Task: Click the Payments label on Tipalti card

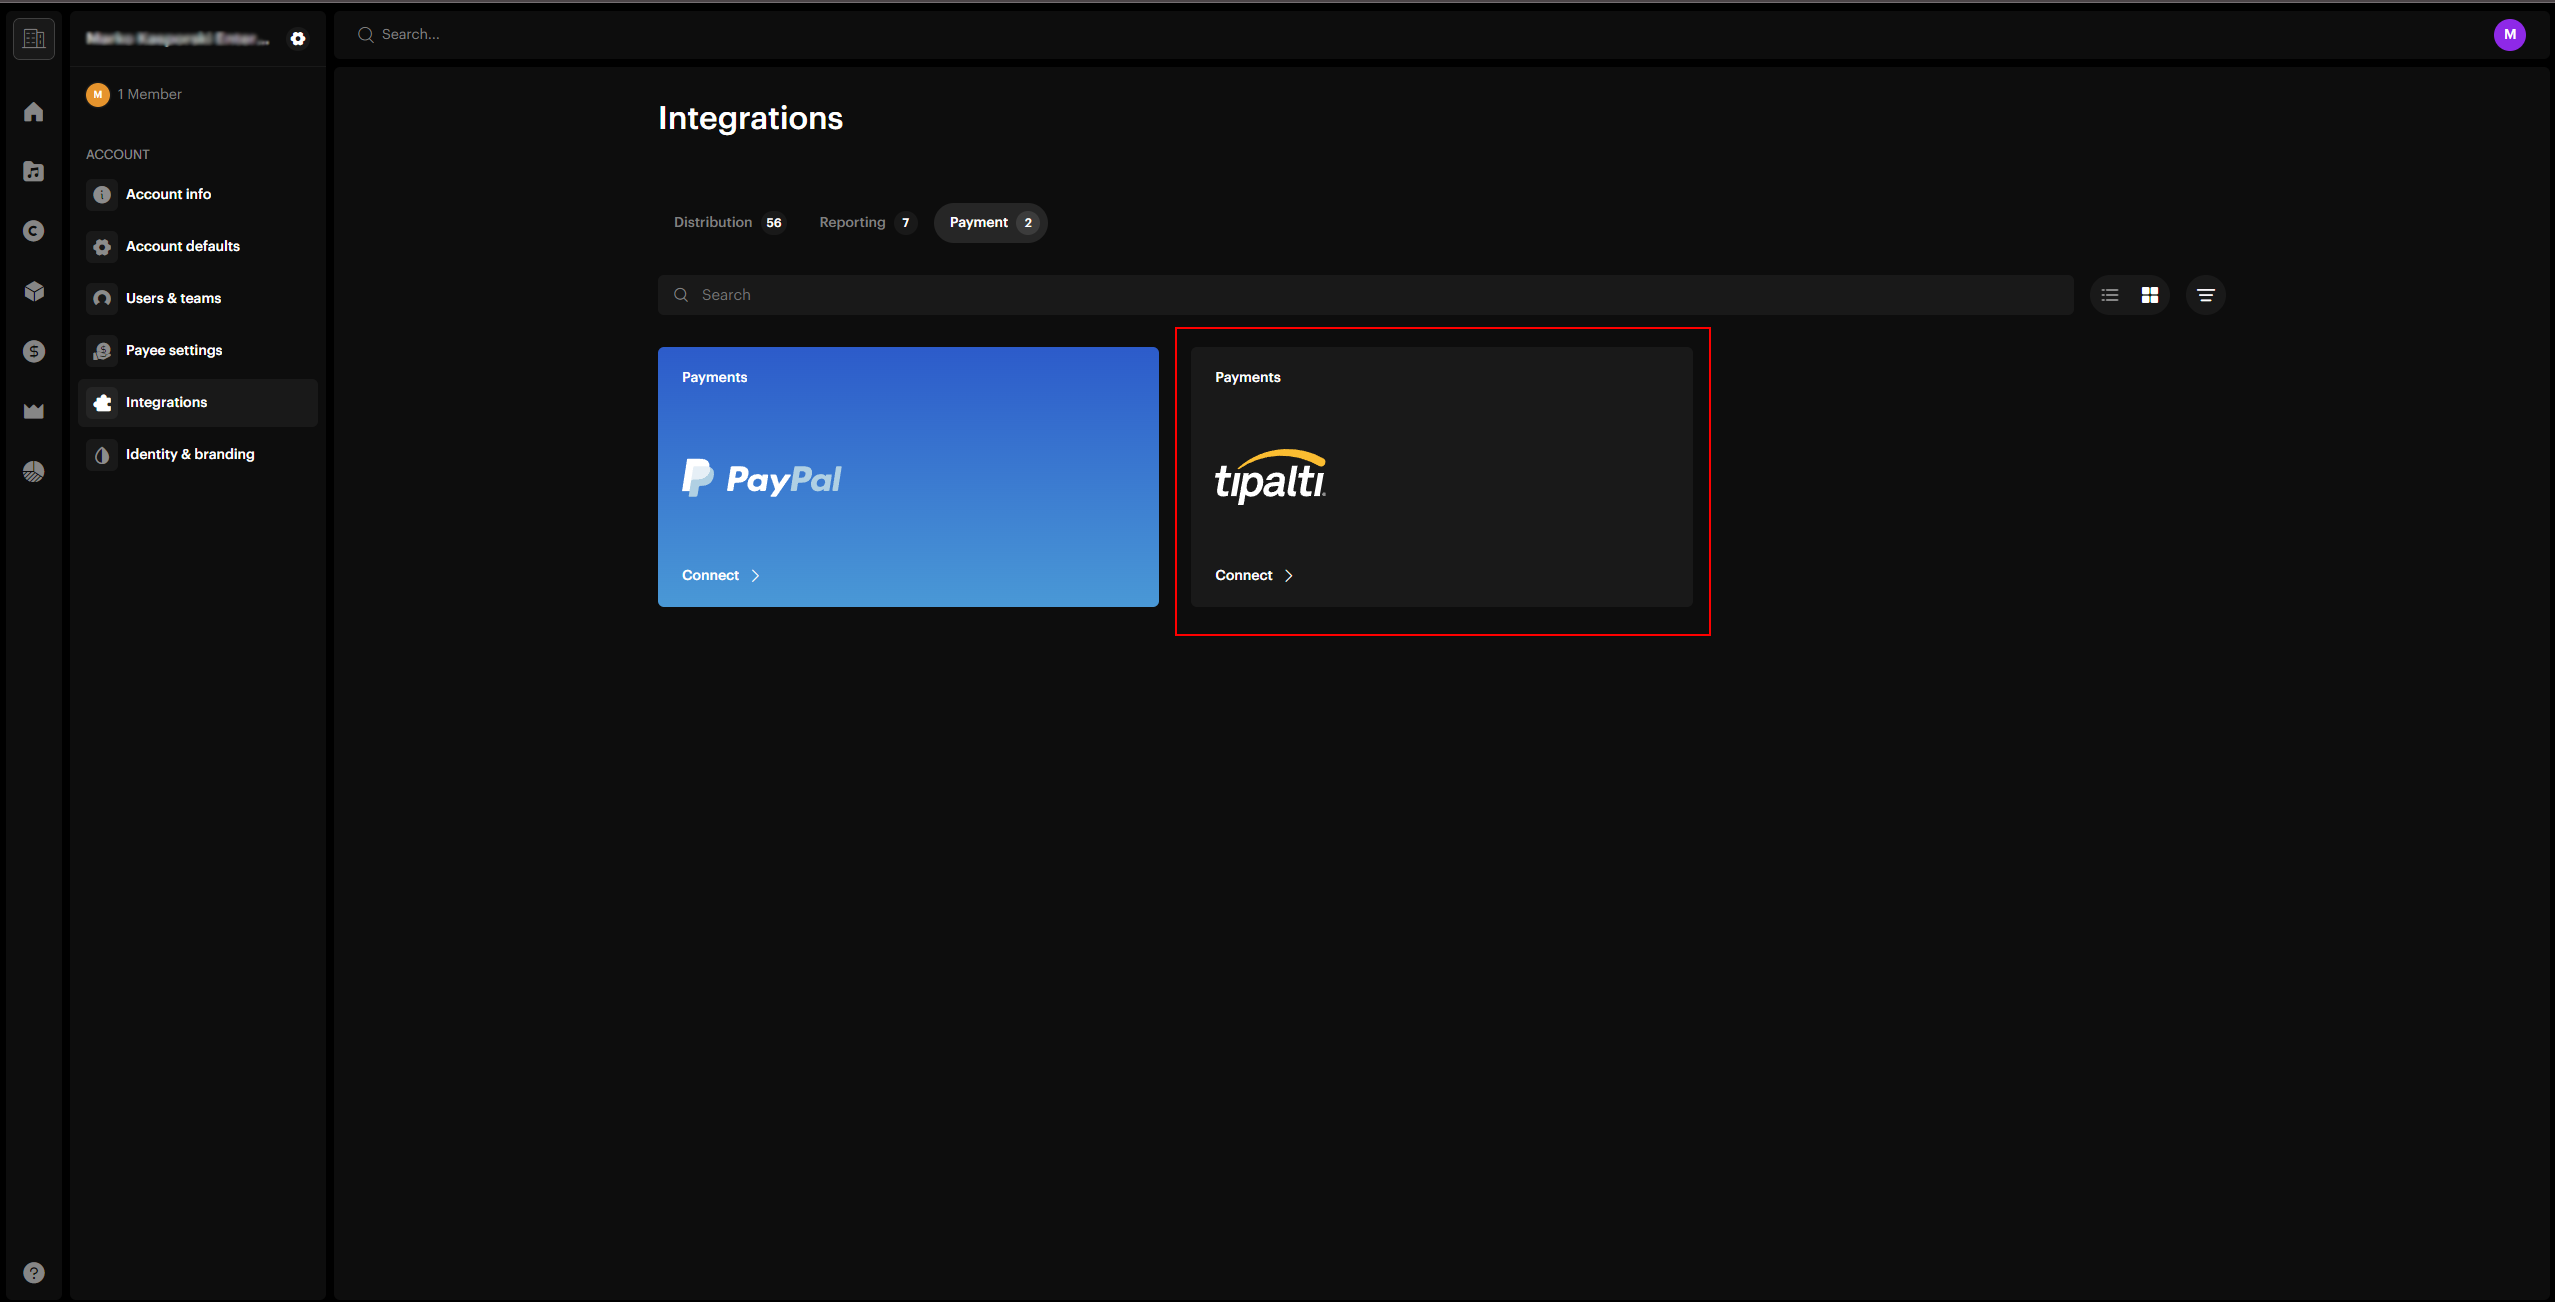Action: tap(1247, 377)
